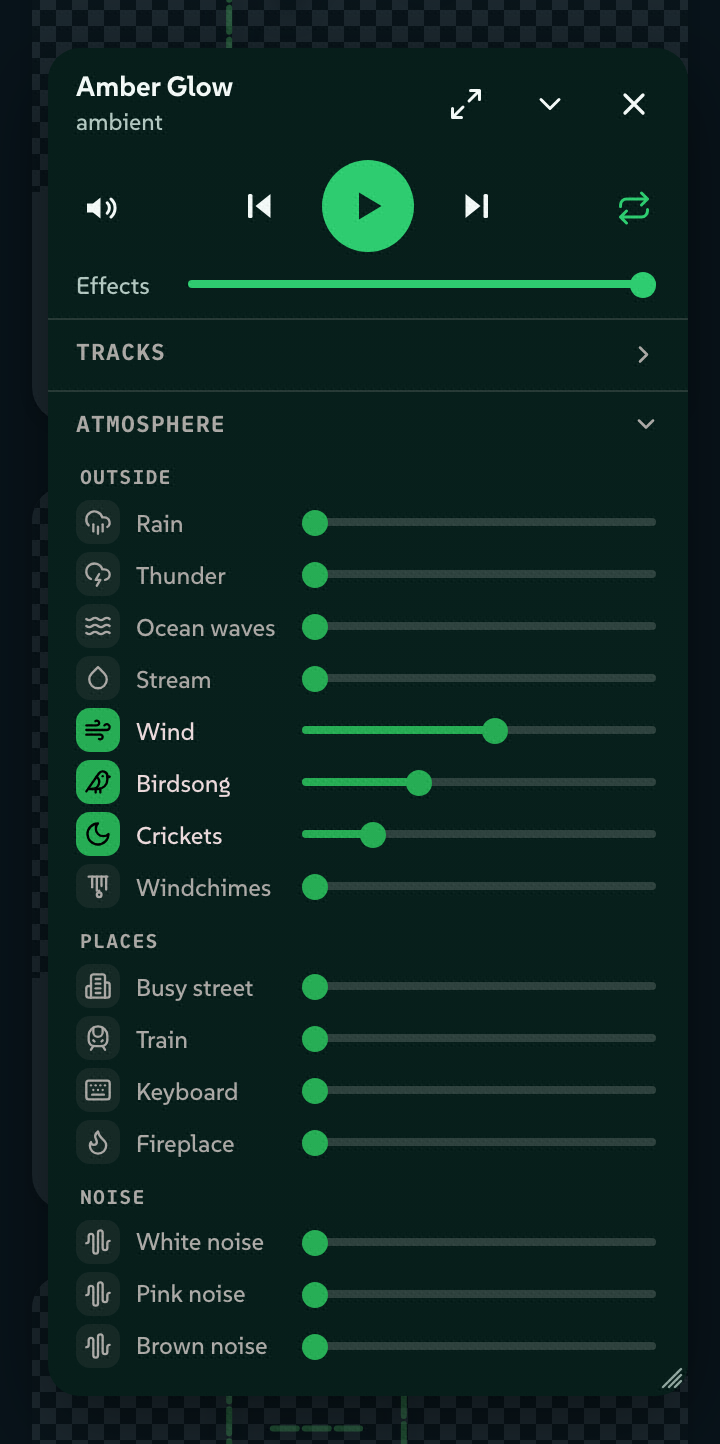The width and height of the screenshot is (720, 1444).
Task: Set Thunder volume on its slider track
Action: pos(479,574)
